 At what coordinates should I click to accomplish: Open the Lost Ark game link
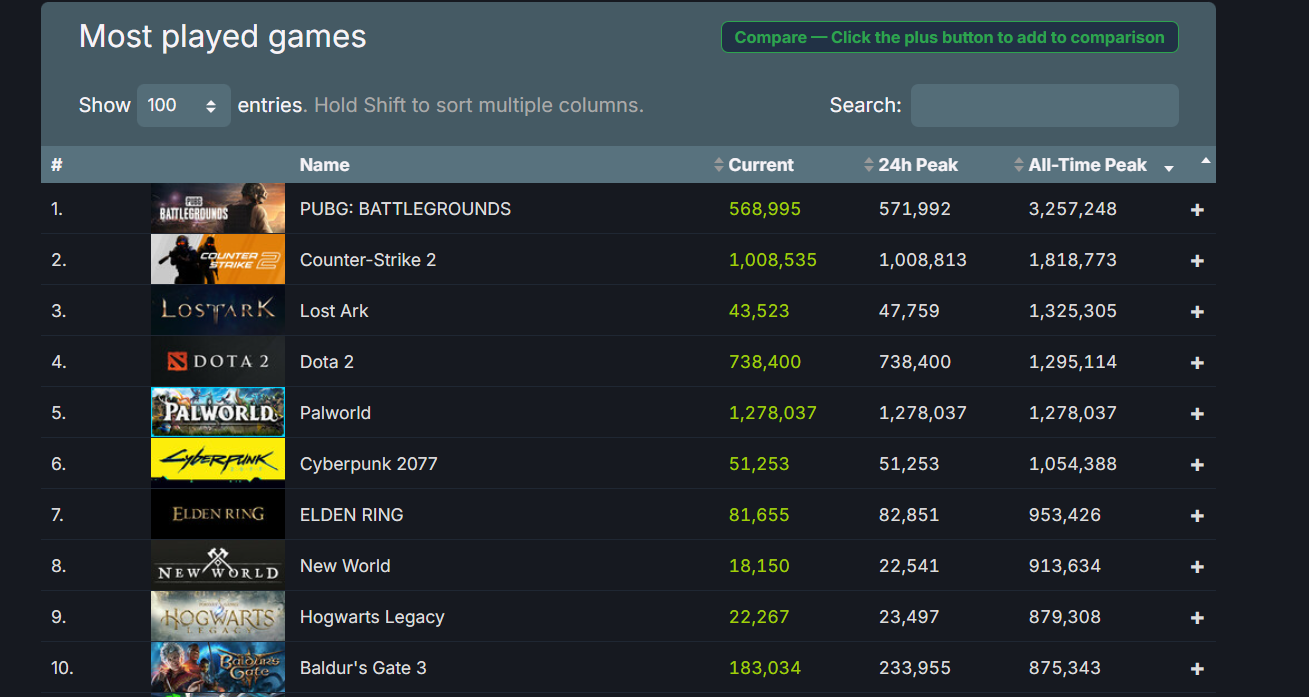point(334,311)
